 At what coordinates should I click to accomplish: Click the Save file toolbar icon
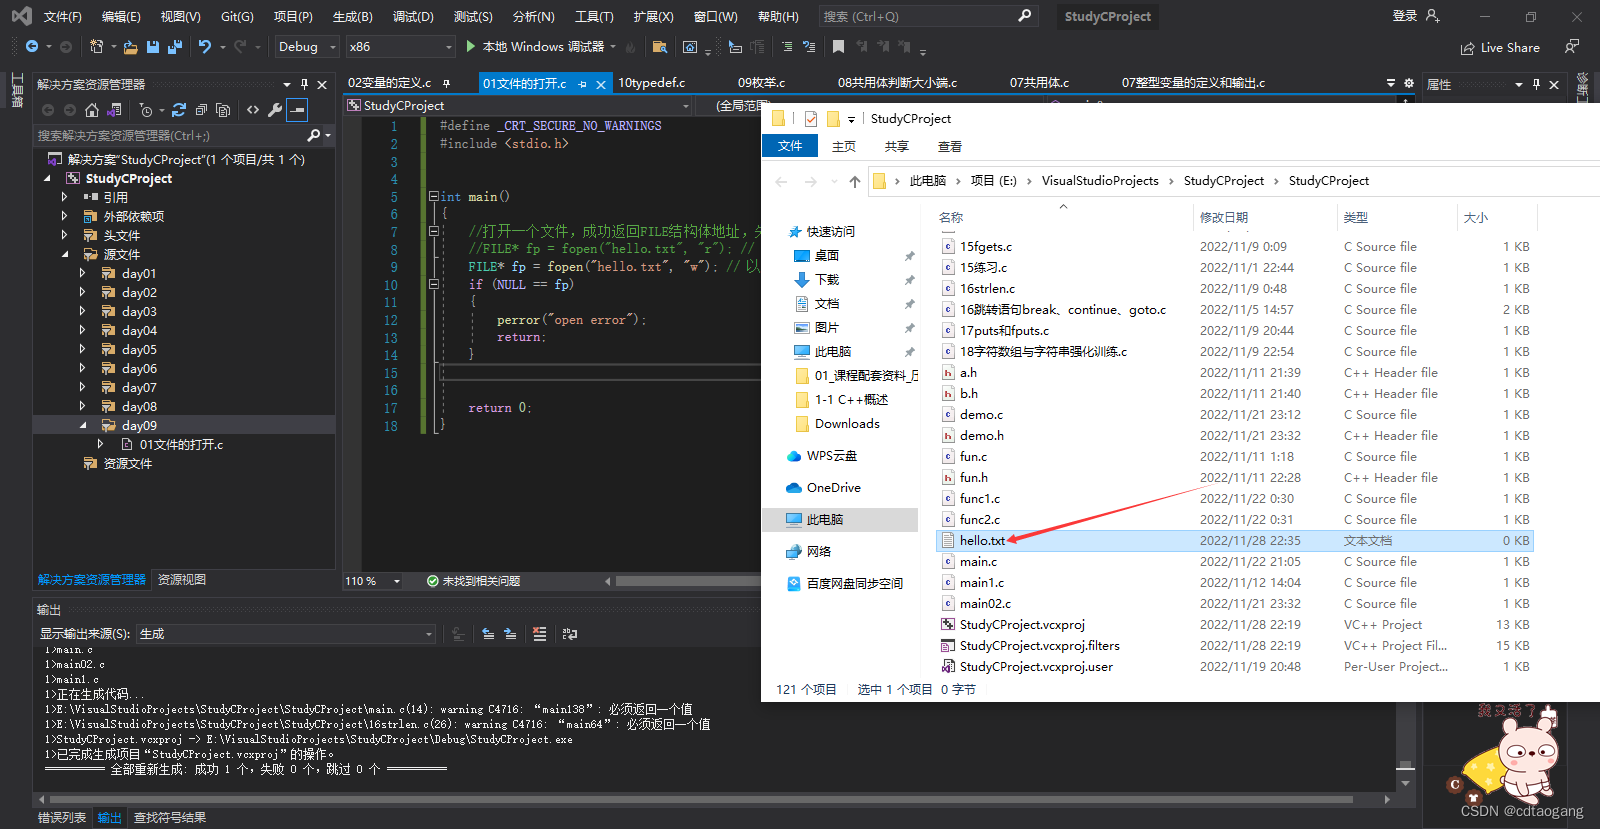[x=153, y=47]
